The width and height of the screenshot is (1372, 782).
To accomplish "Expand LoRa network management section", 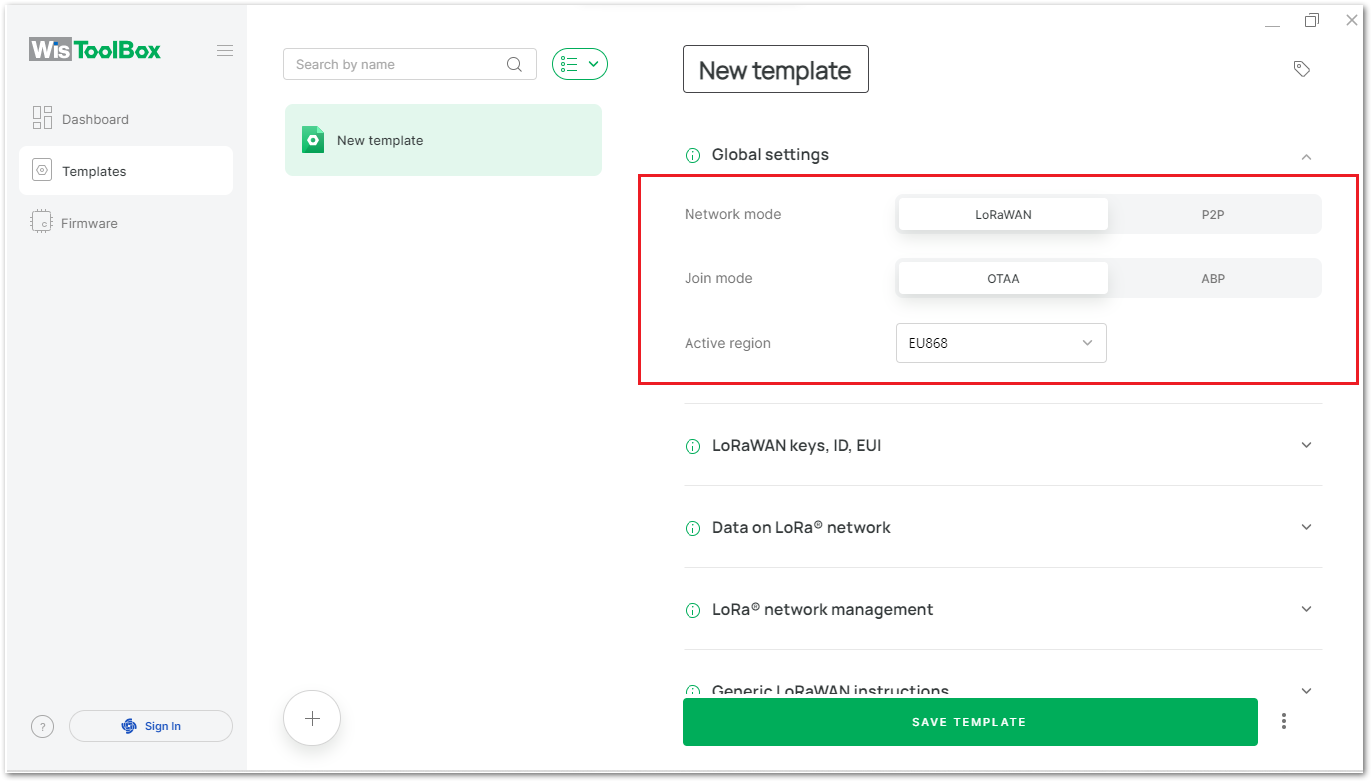I will click(1306, 609).
